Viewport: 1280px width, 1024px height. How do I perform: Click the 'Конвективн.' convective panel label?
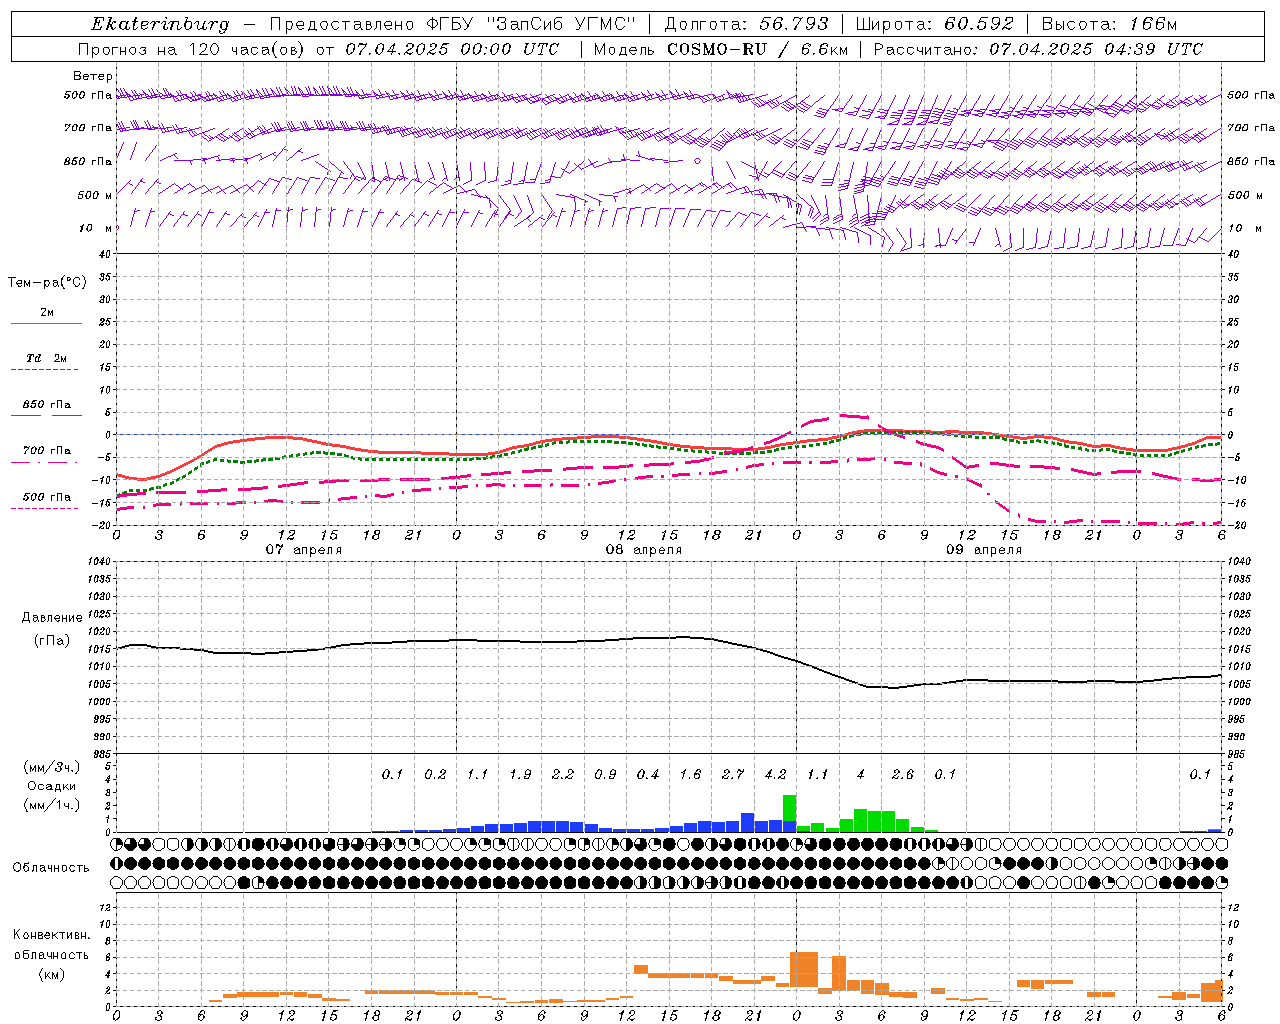[x=51, y=935]
